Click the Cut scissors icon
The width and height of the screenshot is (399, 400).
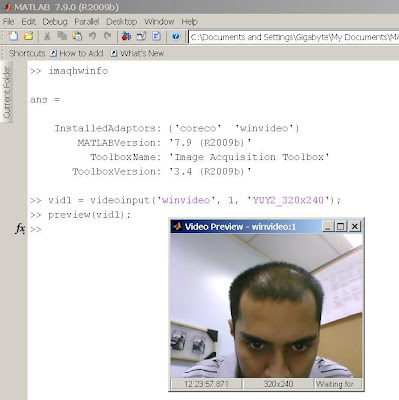click(x=47, y=36)
